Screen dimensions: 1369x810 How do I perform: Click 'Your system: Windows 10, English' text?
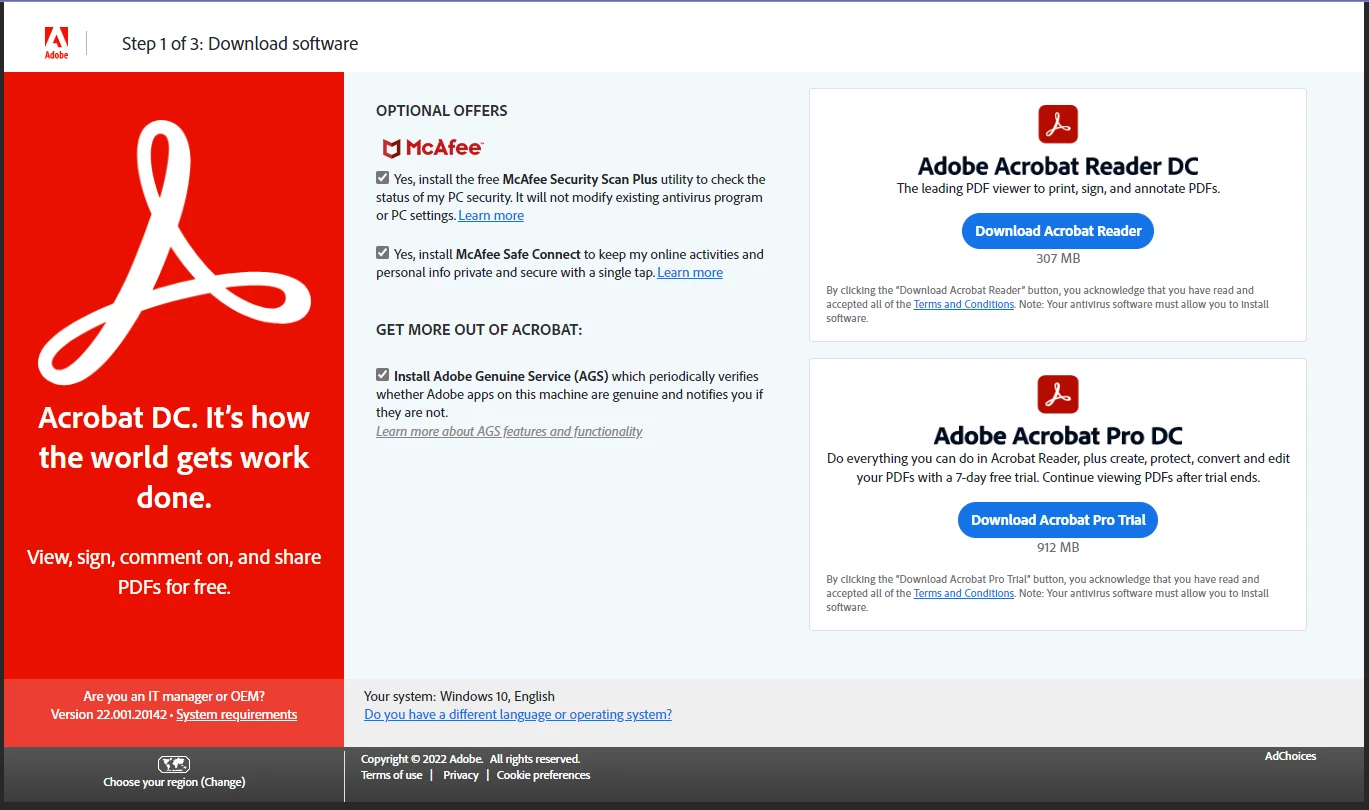click(x=459, y=697)
